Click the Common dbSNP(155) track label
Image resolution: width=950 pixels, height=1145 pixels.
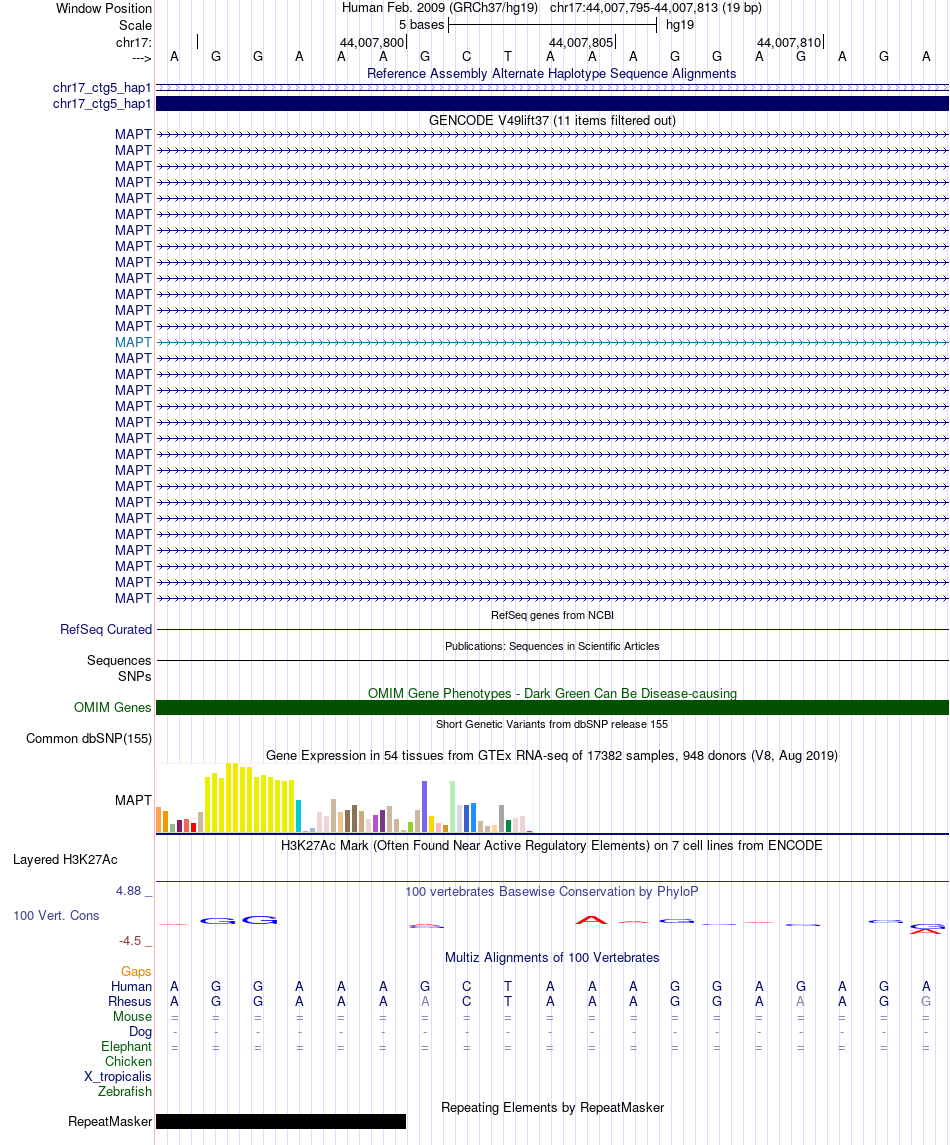click(89, 739)
